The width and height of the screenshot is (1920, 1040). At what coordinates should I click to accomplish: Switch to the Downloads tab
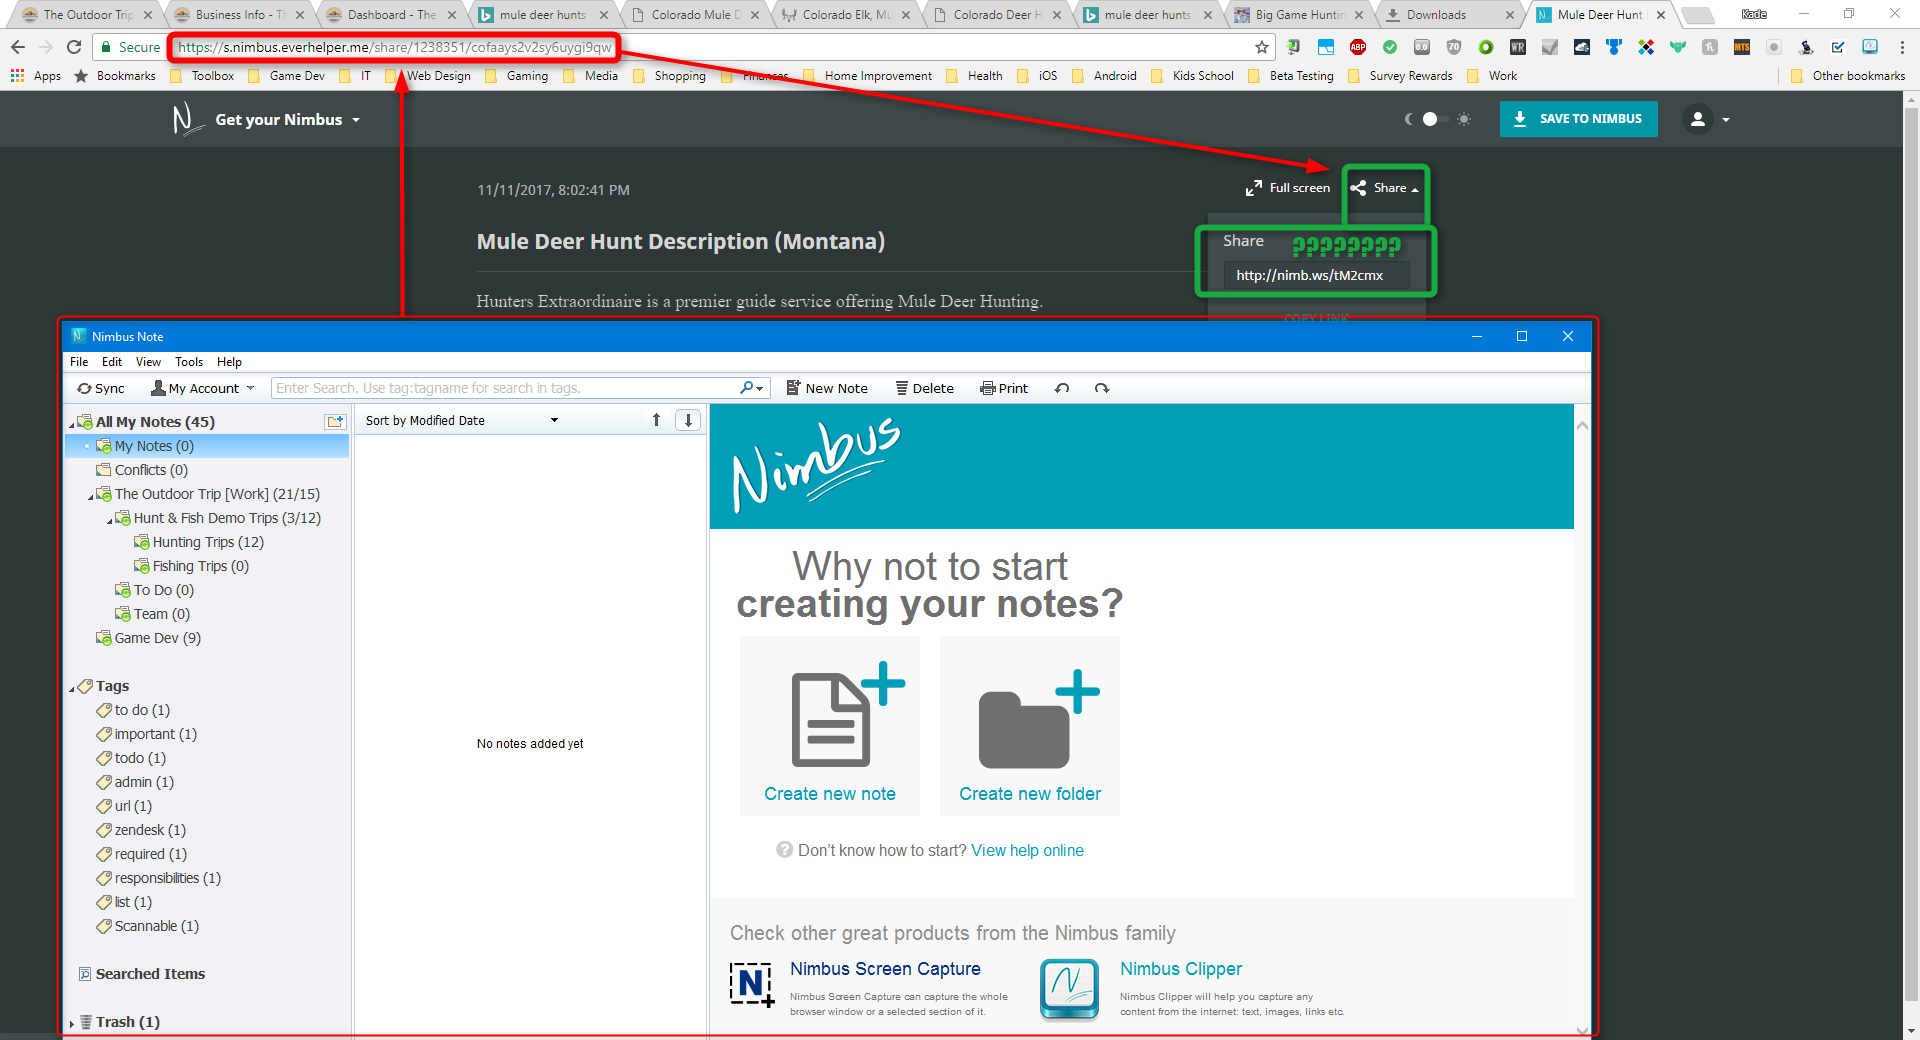tap(1450, 15)
